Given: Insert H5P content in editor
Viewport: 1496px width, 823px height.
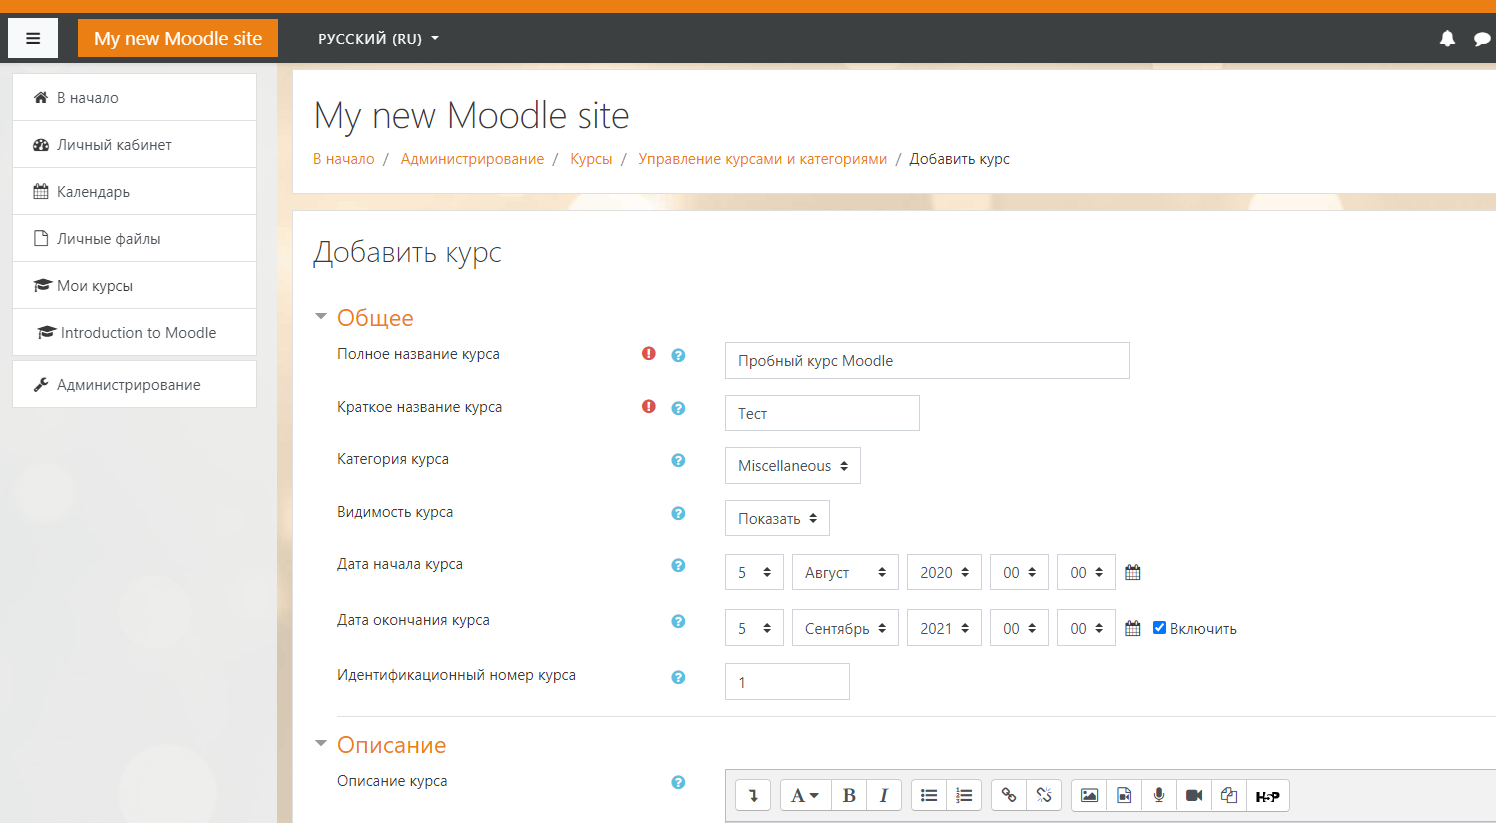Looking at the screenshot, I should point(1268,795).
